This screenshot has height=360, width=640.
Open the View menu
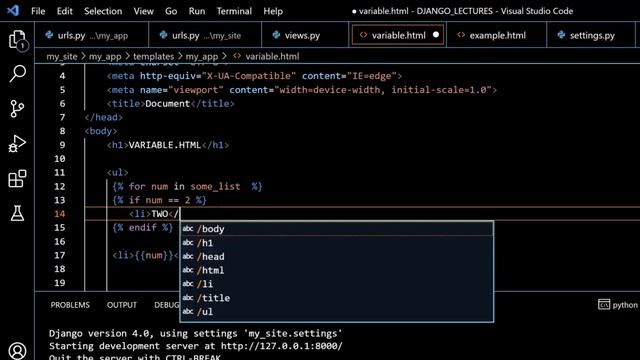[x=143, y=11]
